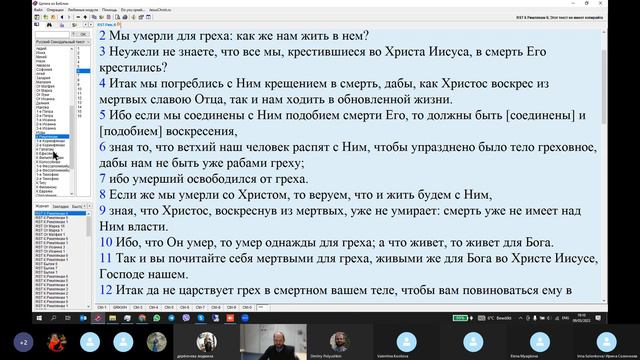Click the active speaker video thumbnail
The height and width of the screenshot is (360, 640).
tap(273, 342)
